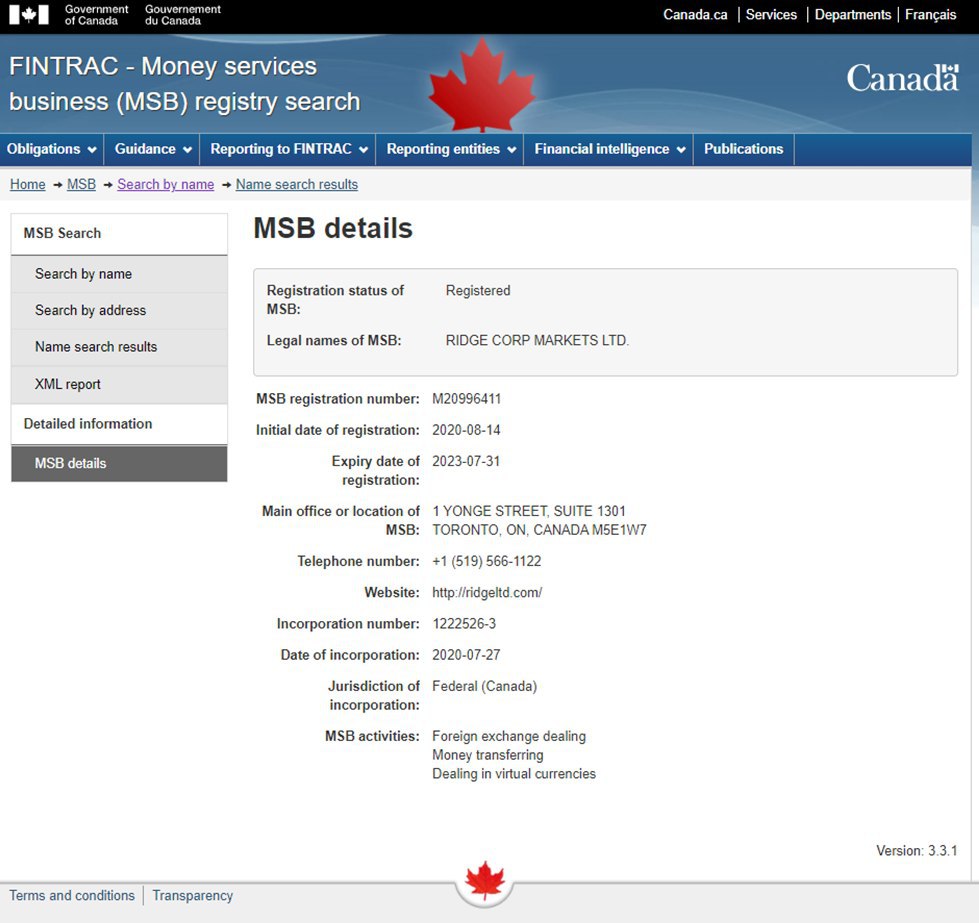979x923 pixels.
Task: Expand Reporting to FINTRAC menu
Action: point(289,149)
